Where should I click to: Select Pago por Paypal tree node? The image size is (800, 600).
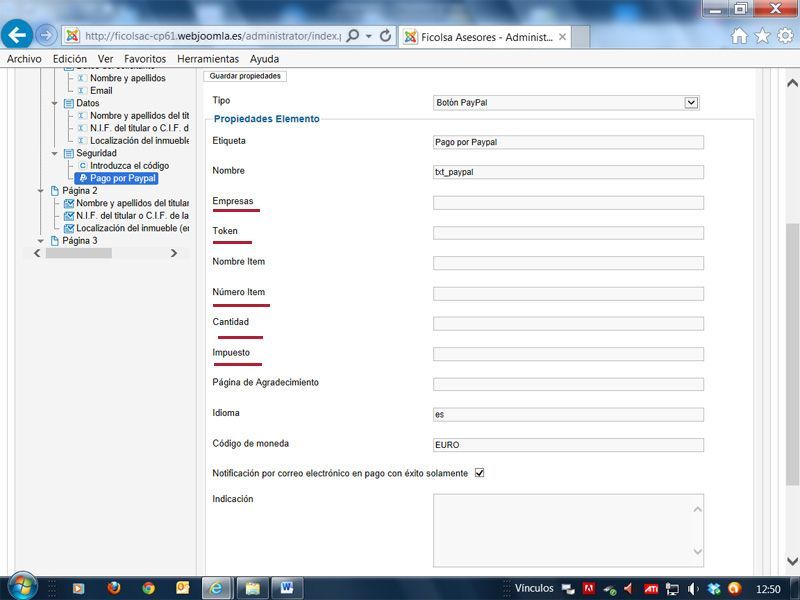pyautogui.click(x=117, y=178)
